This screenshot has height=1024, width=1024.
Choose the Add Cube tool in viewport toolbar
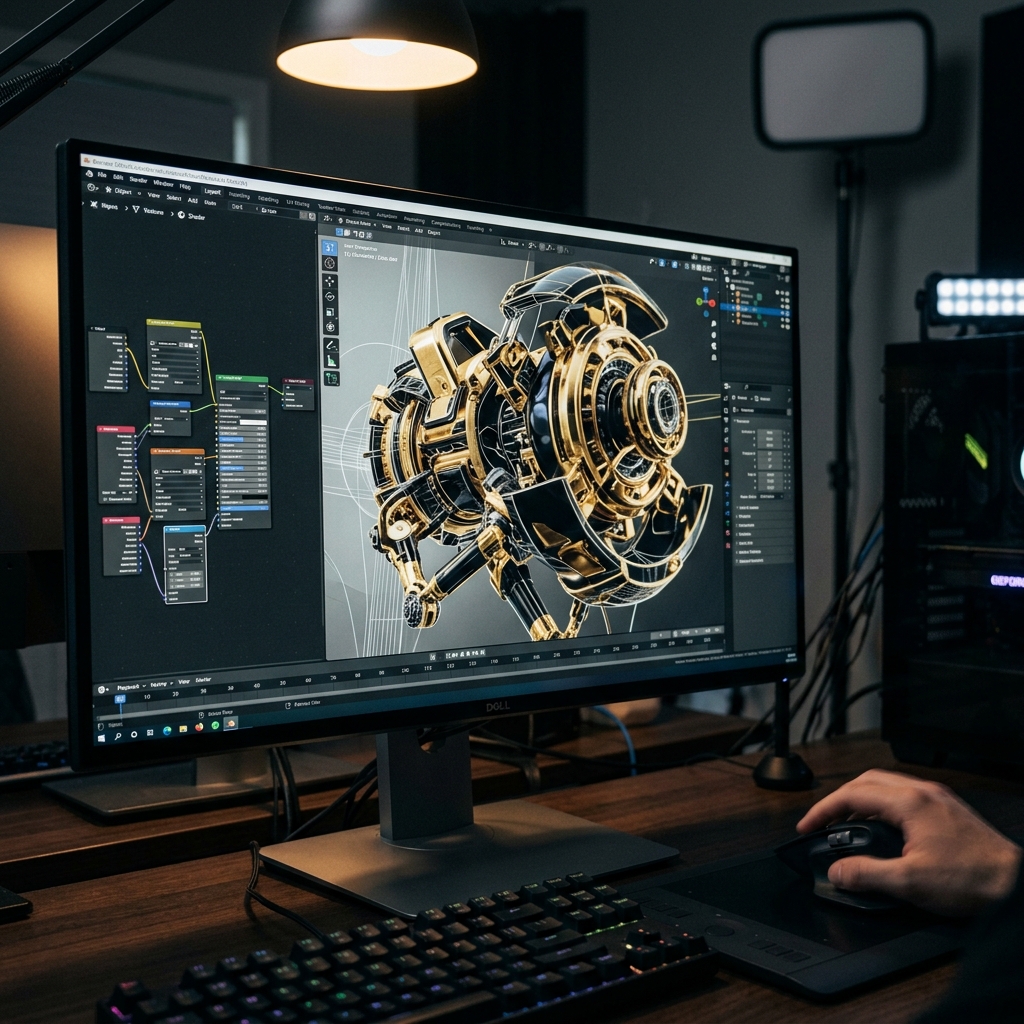coord(332,377)
